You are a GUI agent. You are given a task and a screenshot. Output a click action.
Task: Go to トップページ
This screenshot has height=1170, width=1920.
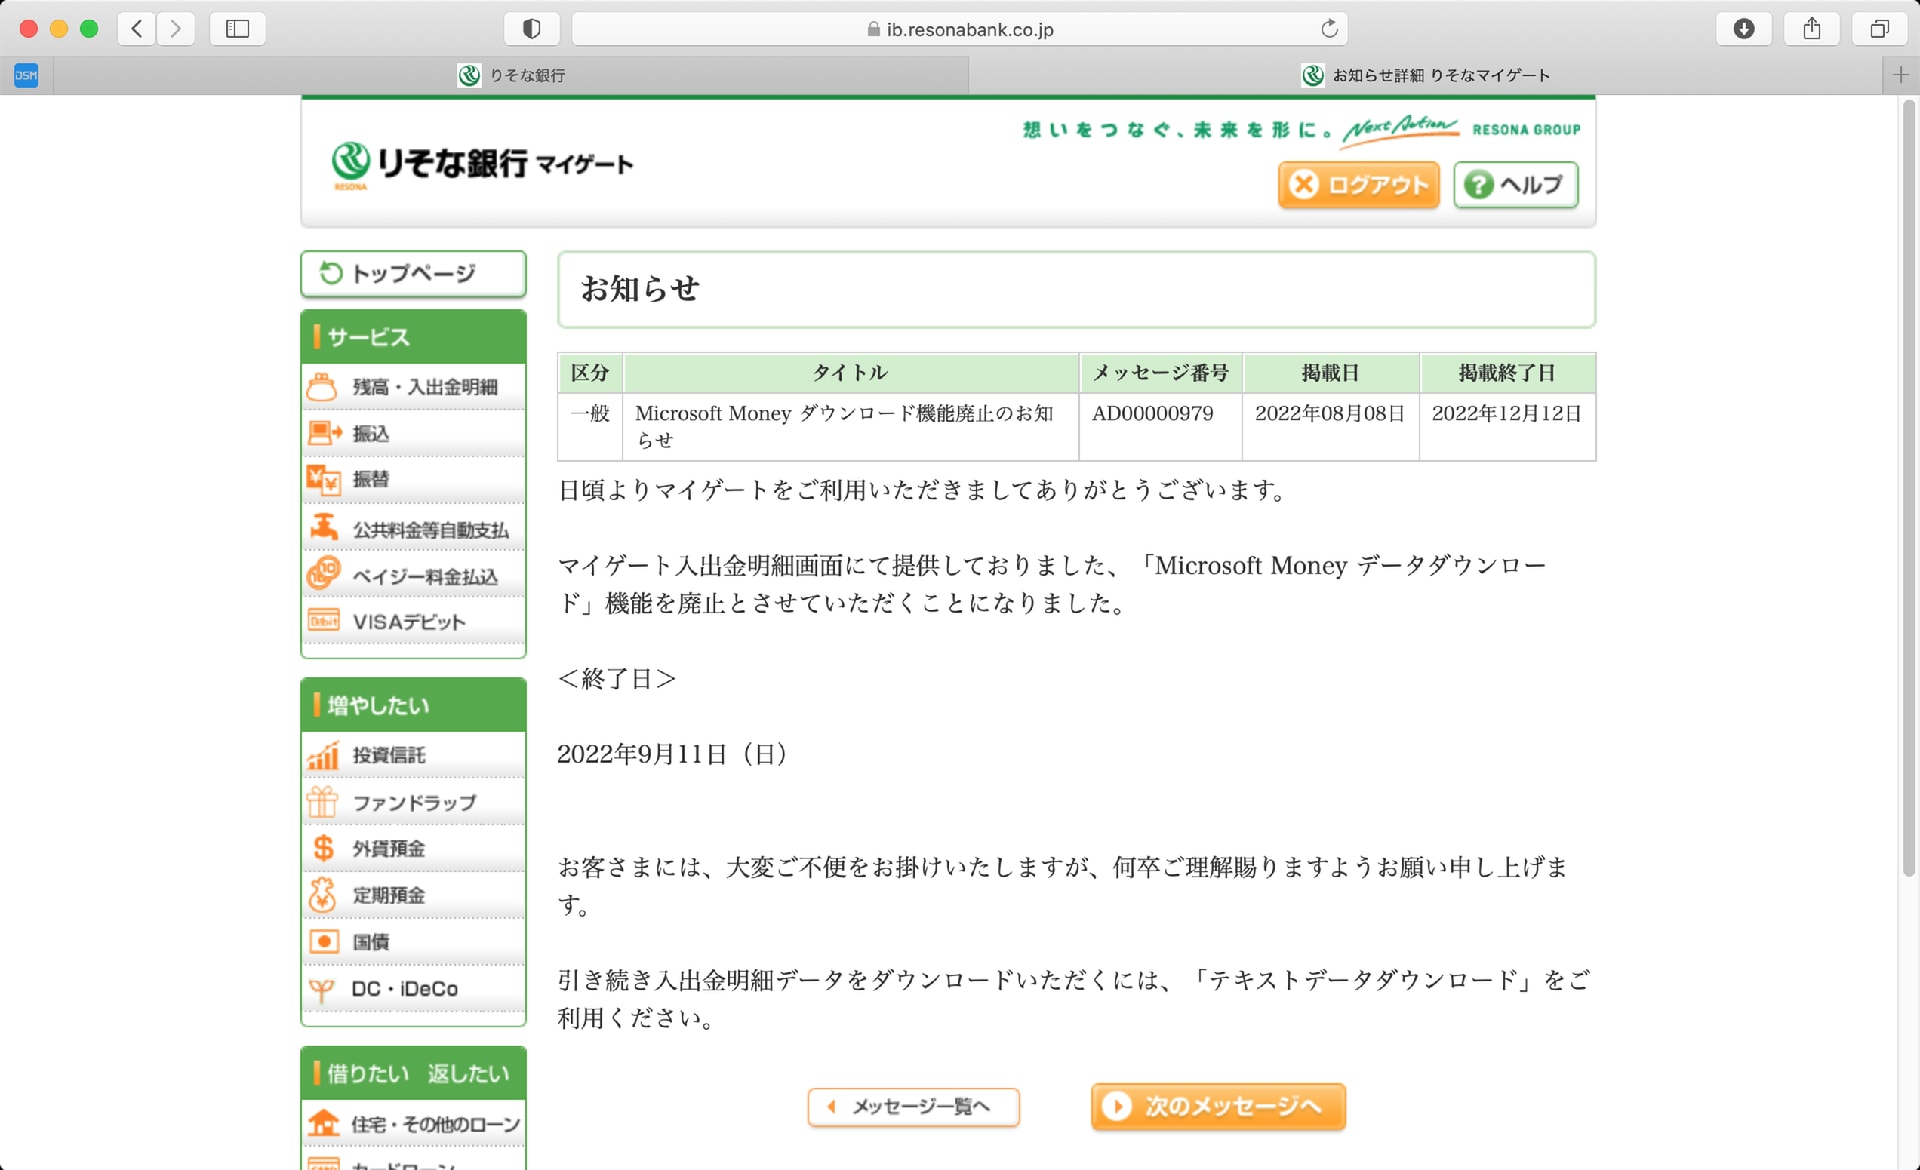(x=413, y=273)
